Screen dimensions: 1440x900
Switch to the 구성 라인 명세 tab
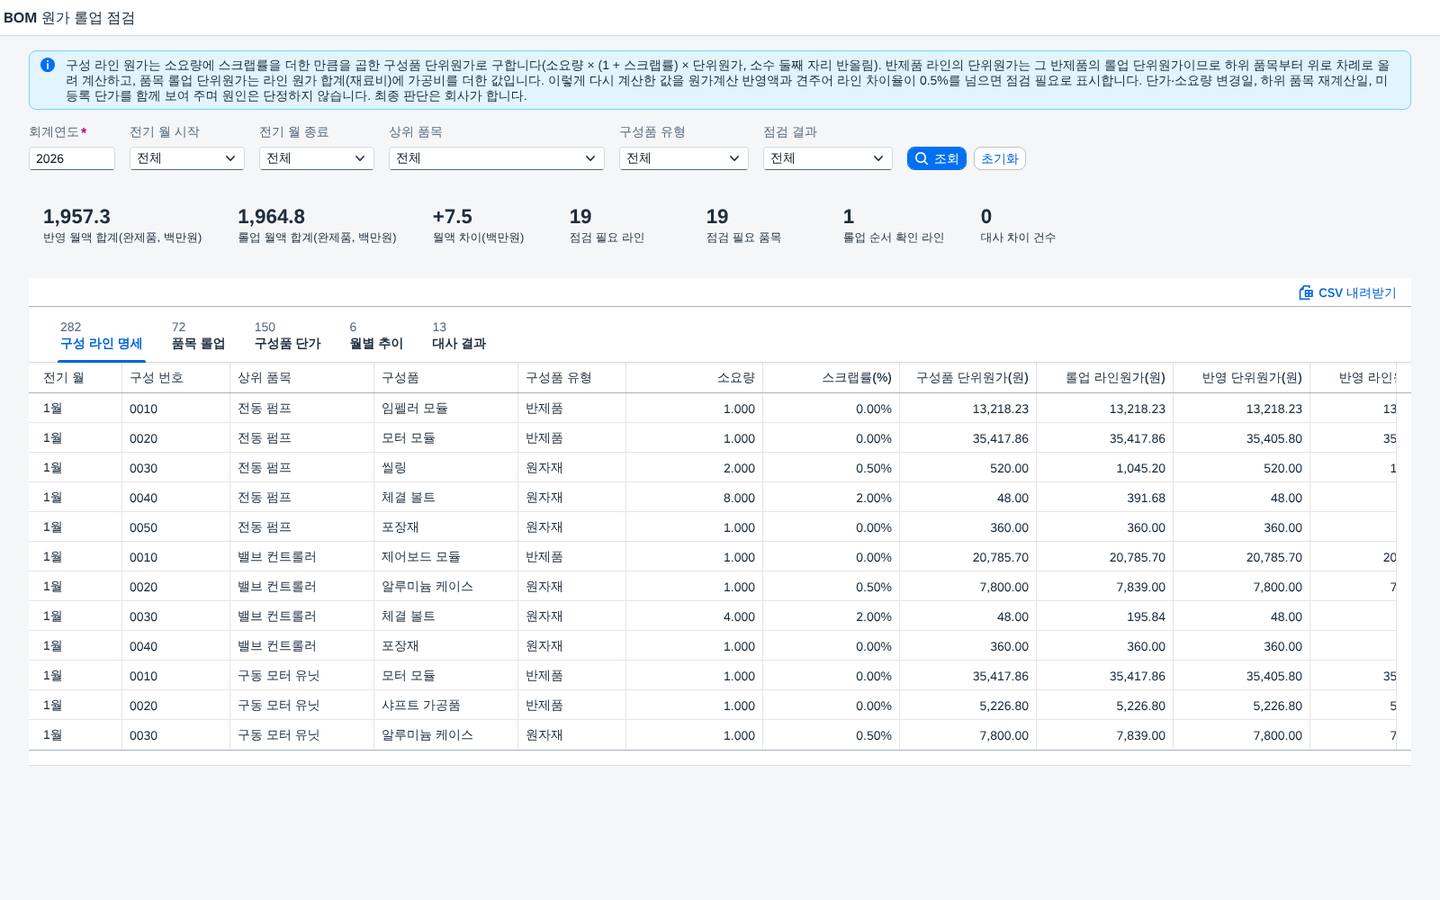[101, 336]
